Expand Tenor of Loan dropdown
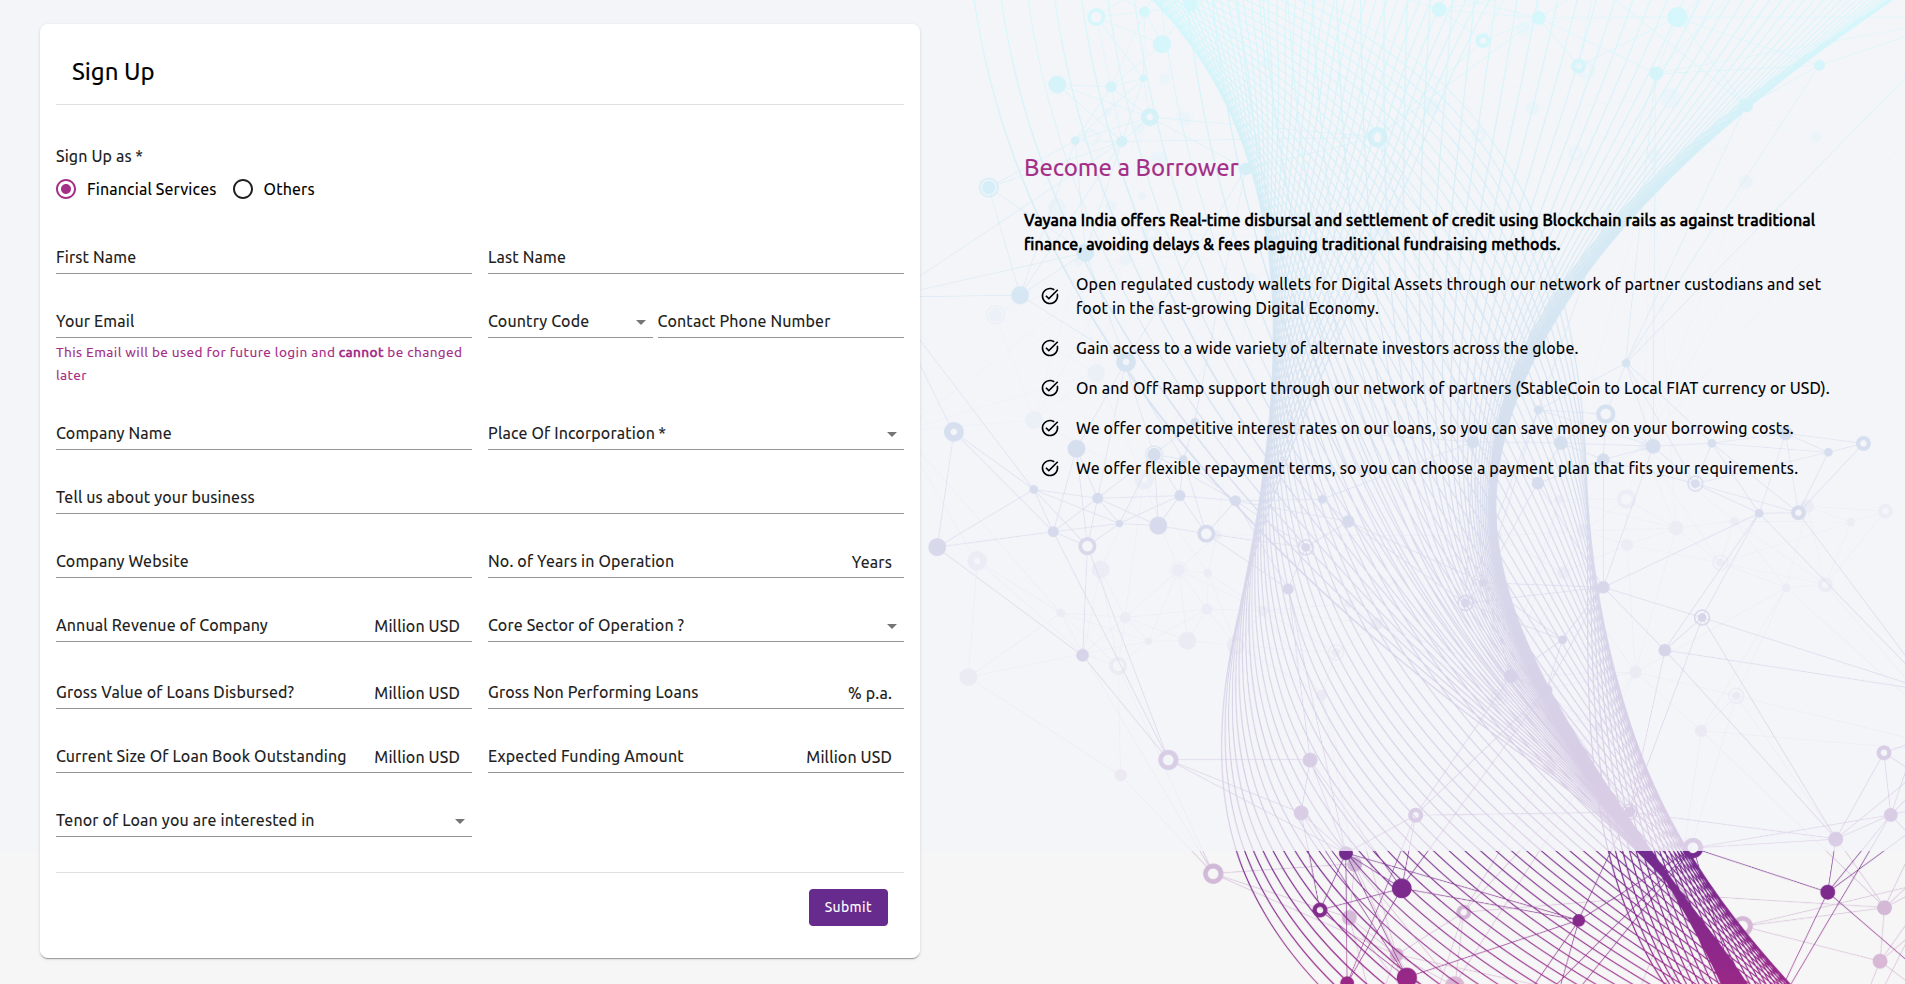This screenshot has width=1905, height=984. pos(262,821)
